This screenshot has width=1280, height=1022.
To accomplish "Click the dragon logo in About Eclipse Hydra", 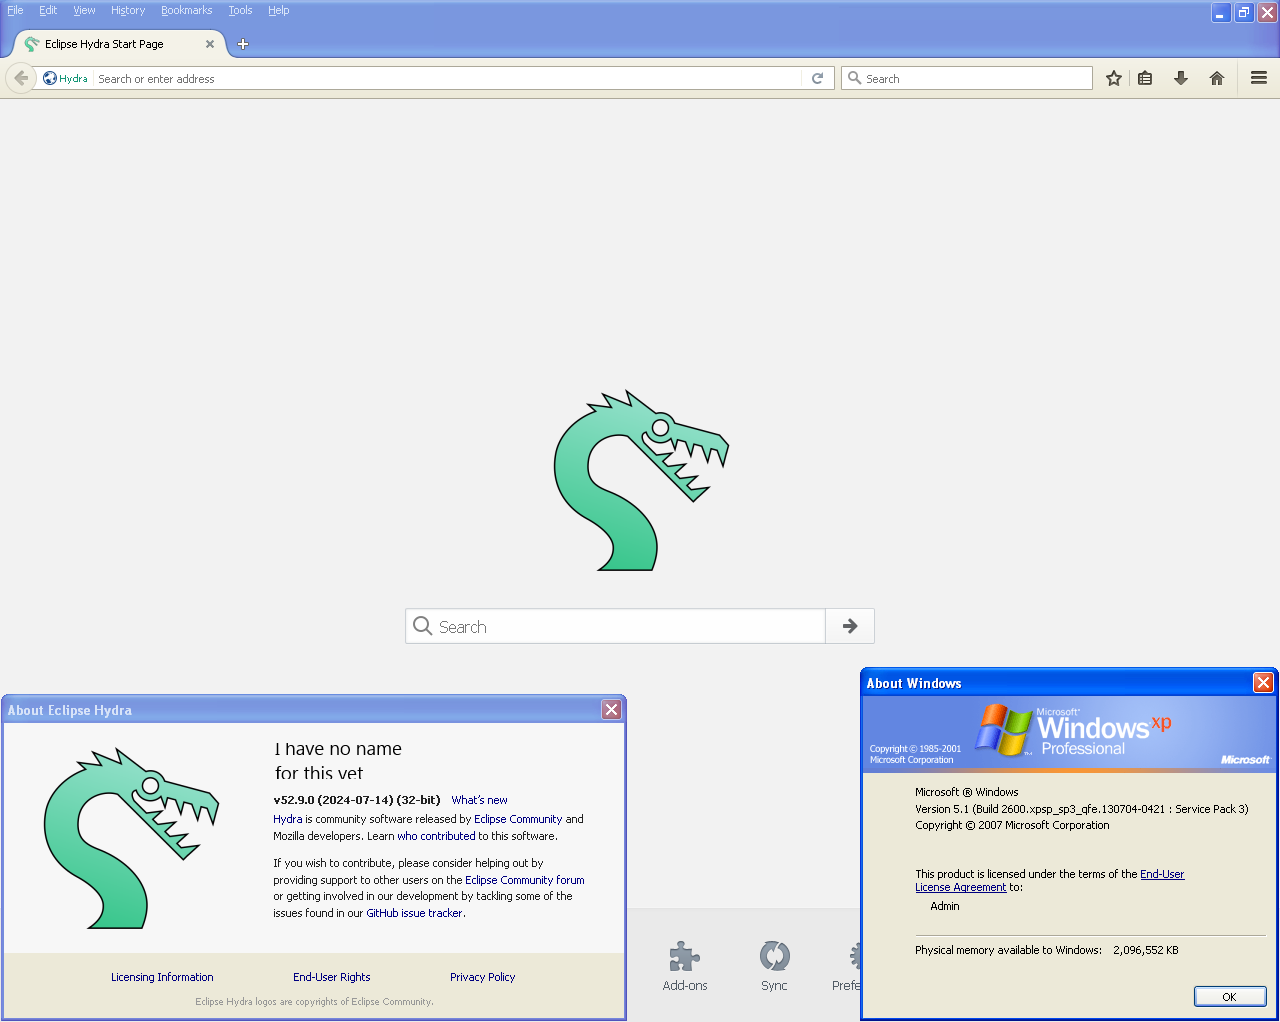I will click(131, 838).
